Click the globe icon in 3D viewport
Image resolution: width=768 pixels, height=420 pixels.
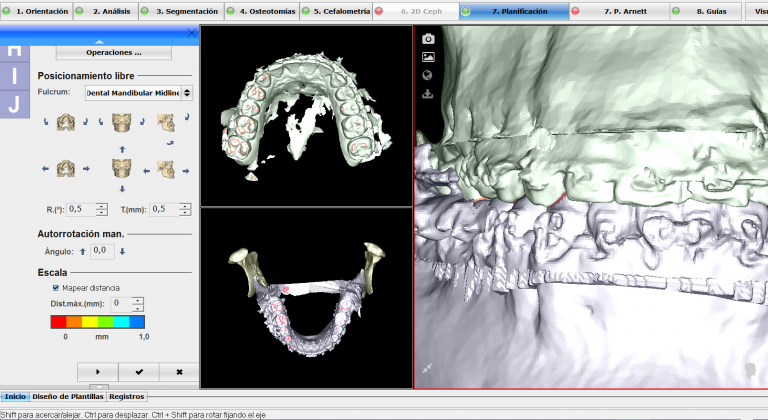click(428, 75)
